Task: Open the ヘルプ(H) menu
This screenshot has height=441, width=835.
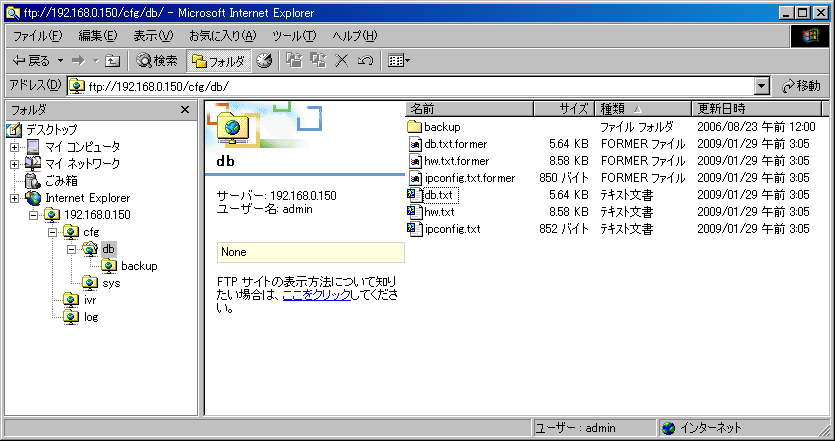Action: (355, 36)
